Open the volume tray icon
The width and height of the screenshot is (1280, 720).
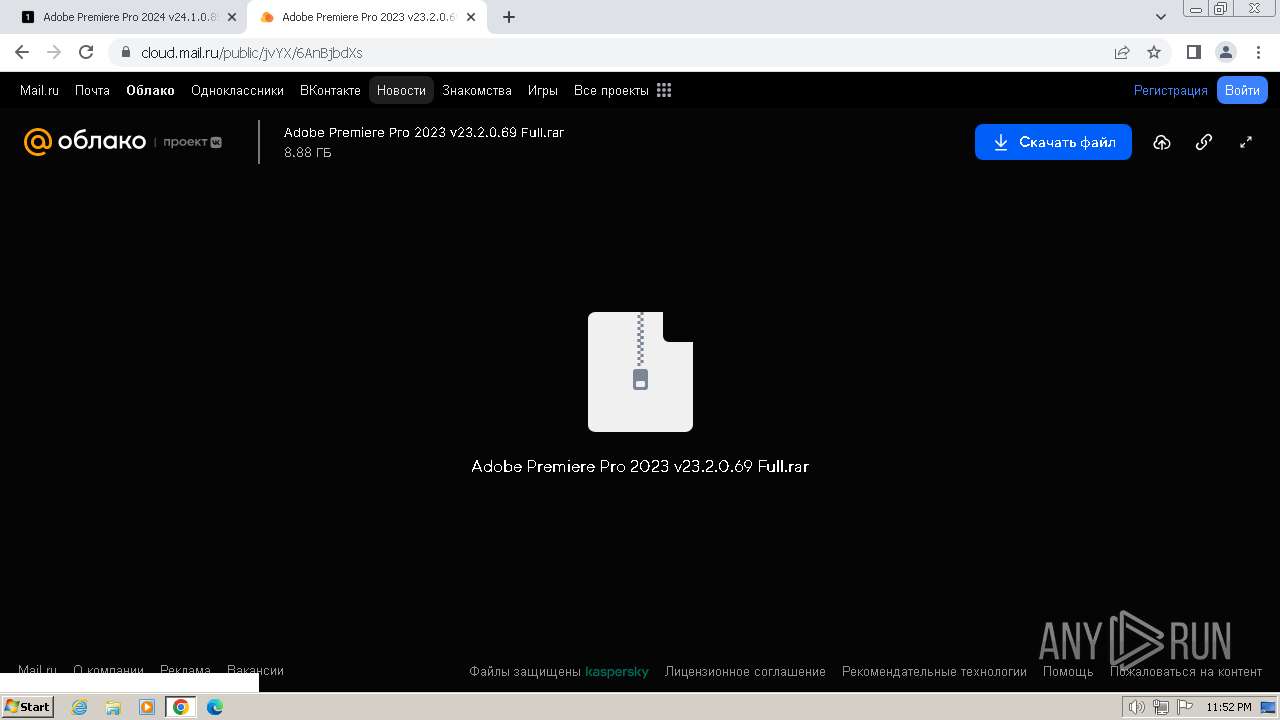point(1136,707)
